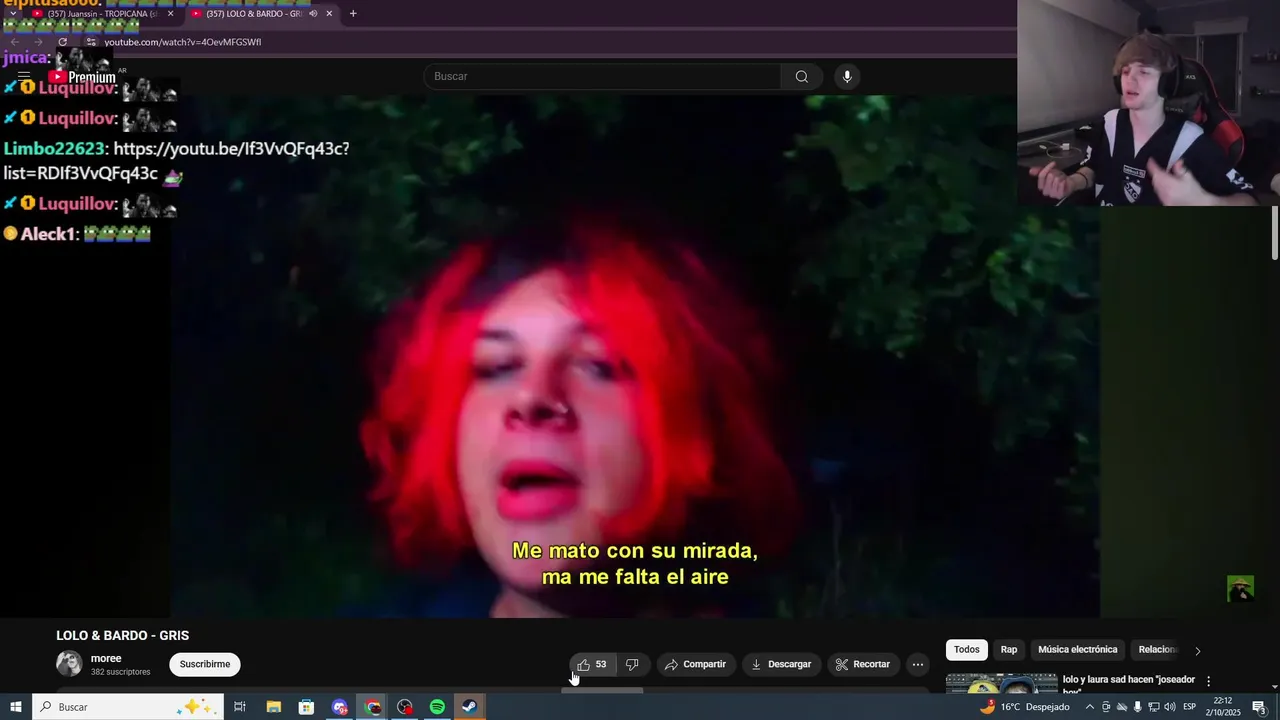Click the page vertical scrollbar thumb
Image resolution: width=1280 pixels, height=720 pixels.
1274,232
